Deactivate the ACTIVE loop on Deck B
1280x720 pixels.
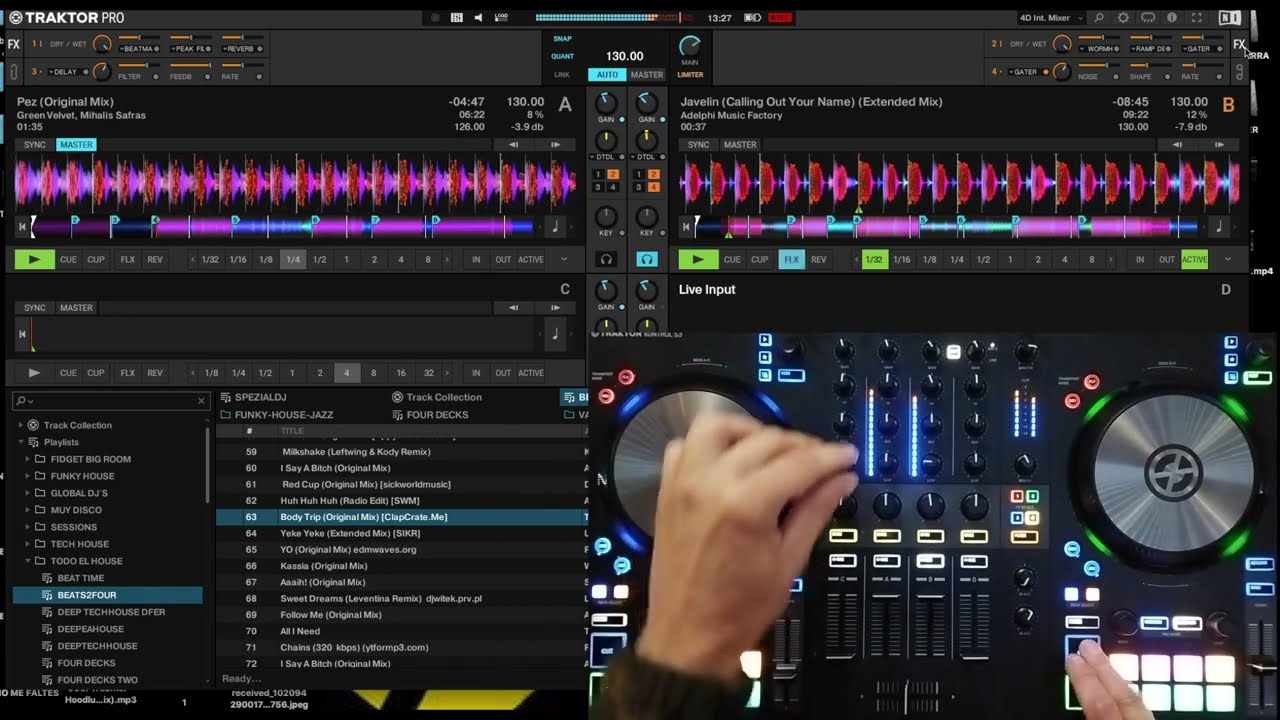[x=1195, y=259]
